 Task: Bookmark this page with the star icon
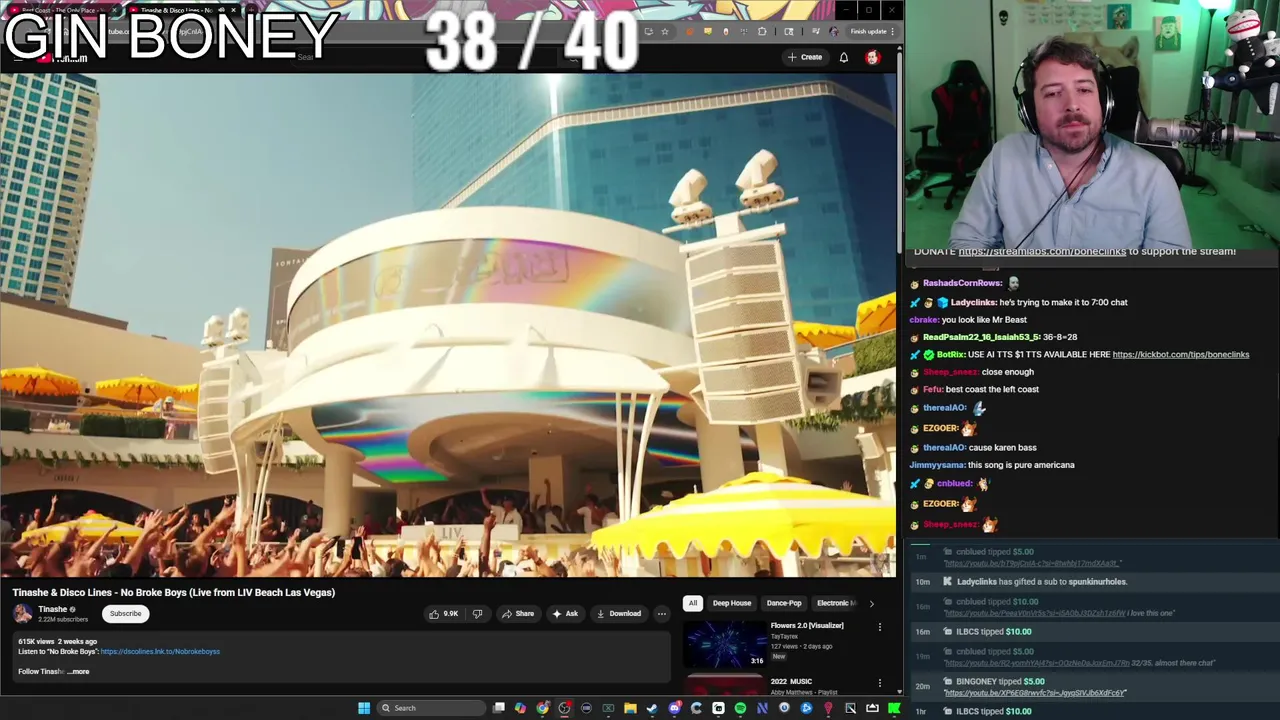coord(664,31)
